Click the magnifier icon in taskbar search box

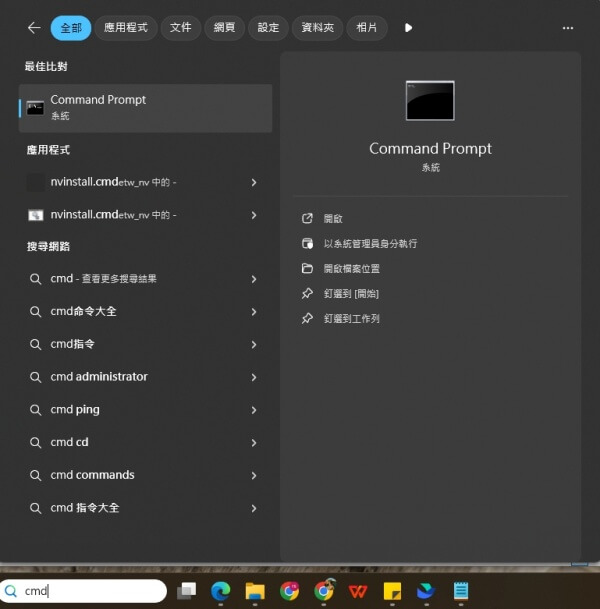11,591
